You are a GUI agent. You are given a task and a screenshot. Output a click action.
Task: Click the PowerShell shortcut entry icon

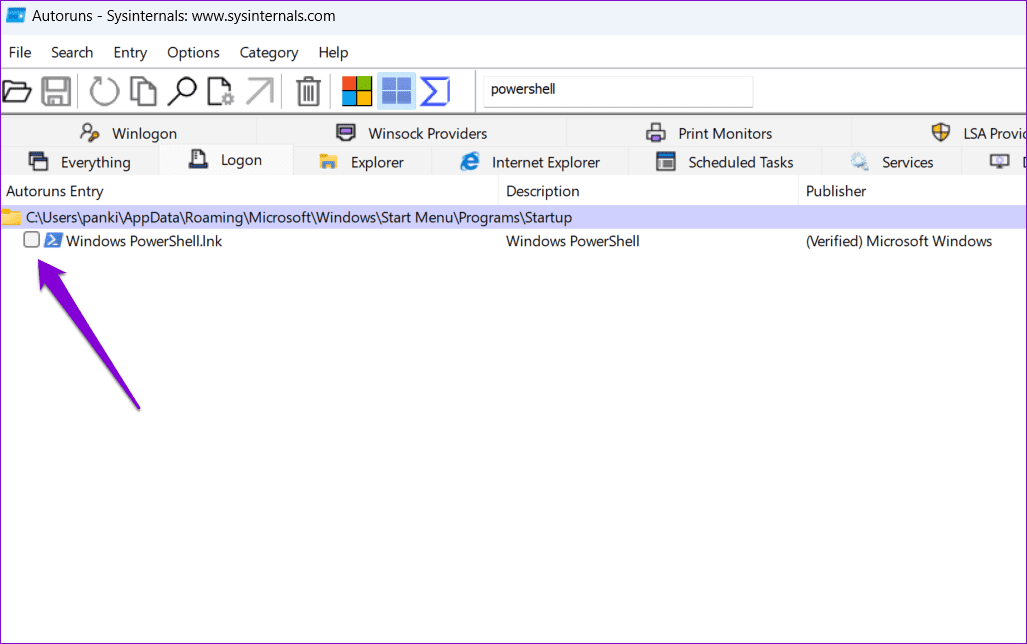click(53, 240)
